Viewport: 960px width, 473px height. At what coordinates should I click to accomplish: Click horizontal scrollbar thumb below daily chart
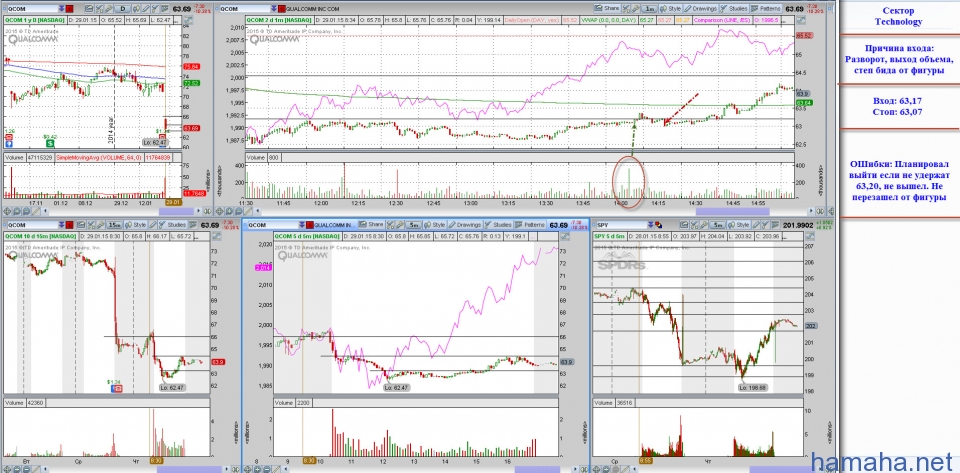pos(176,211)
